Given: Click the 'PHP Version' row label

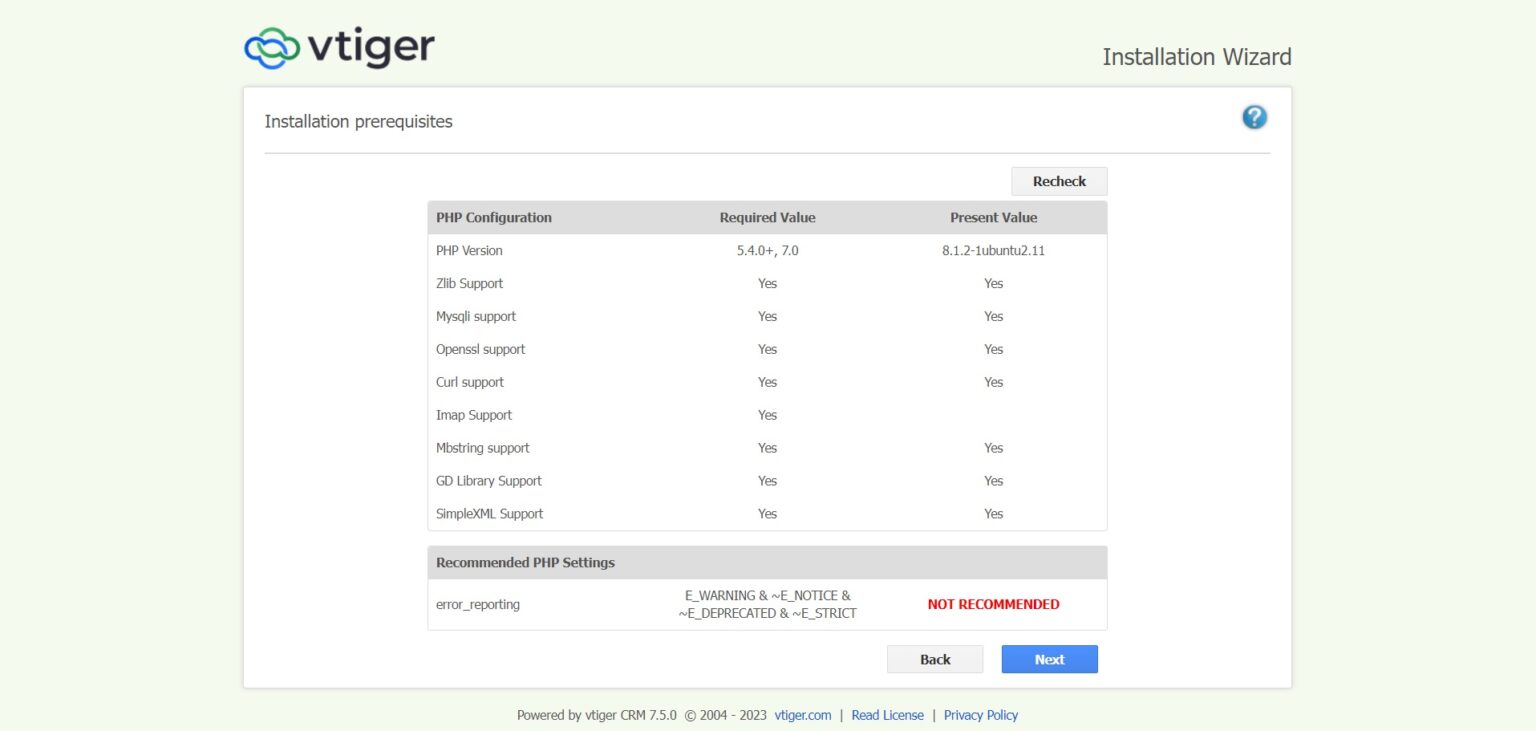Looking at the screenshot, I should coord(469,251).
